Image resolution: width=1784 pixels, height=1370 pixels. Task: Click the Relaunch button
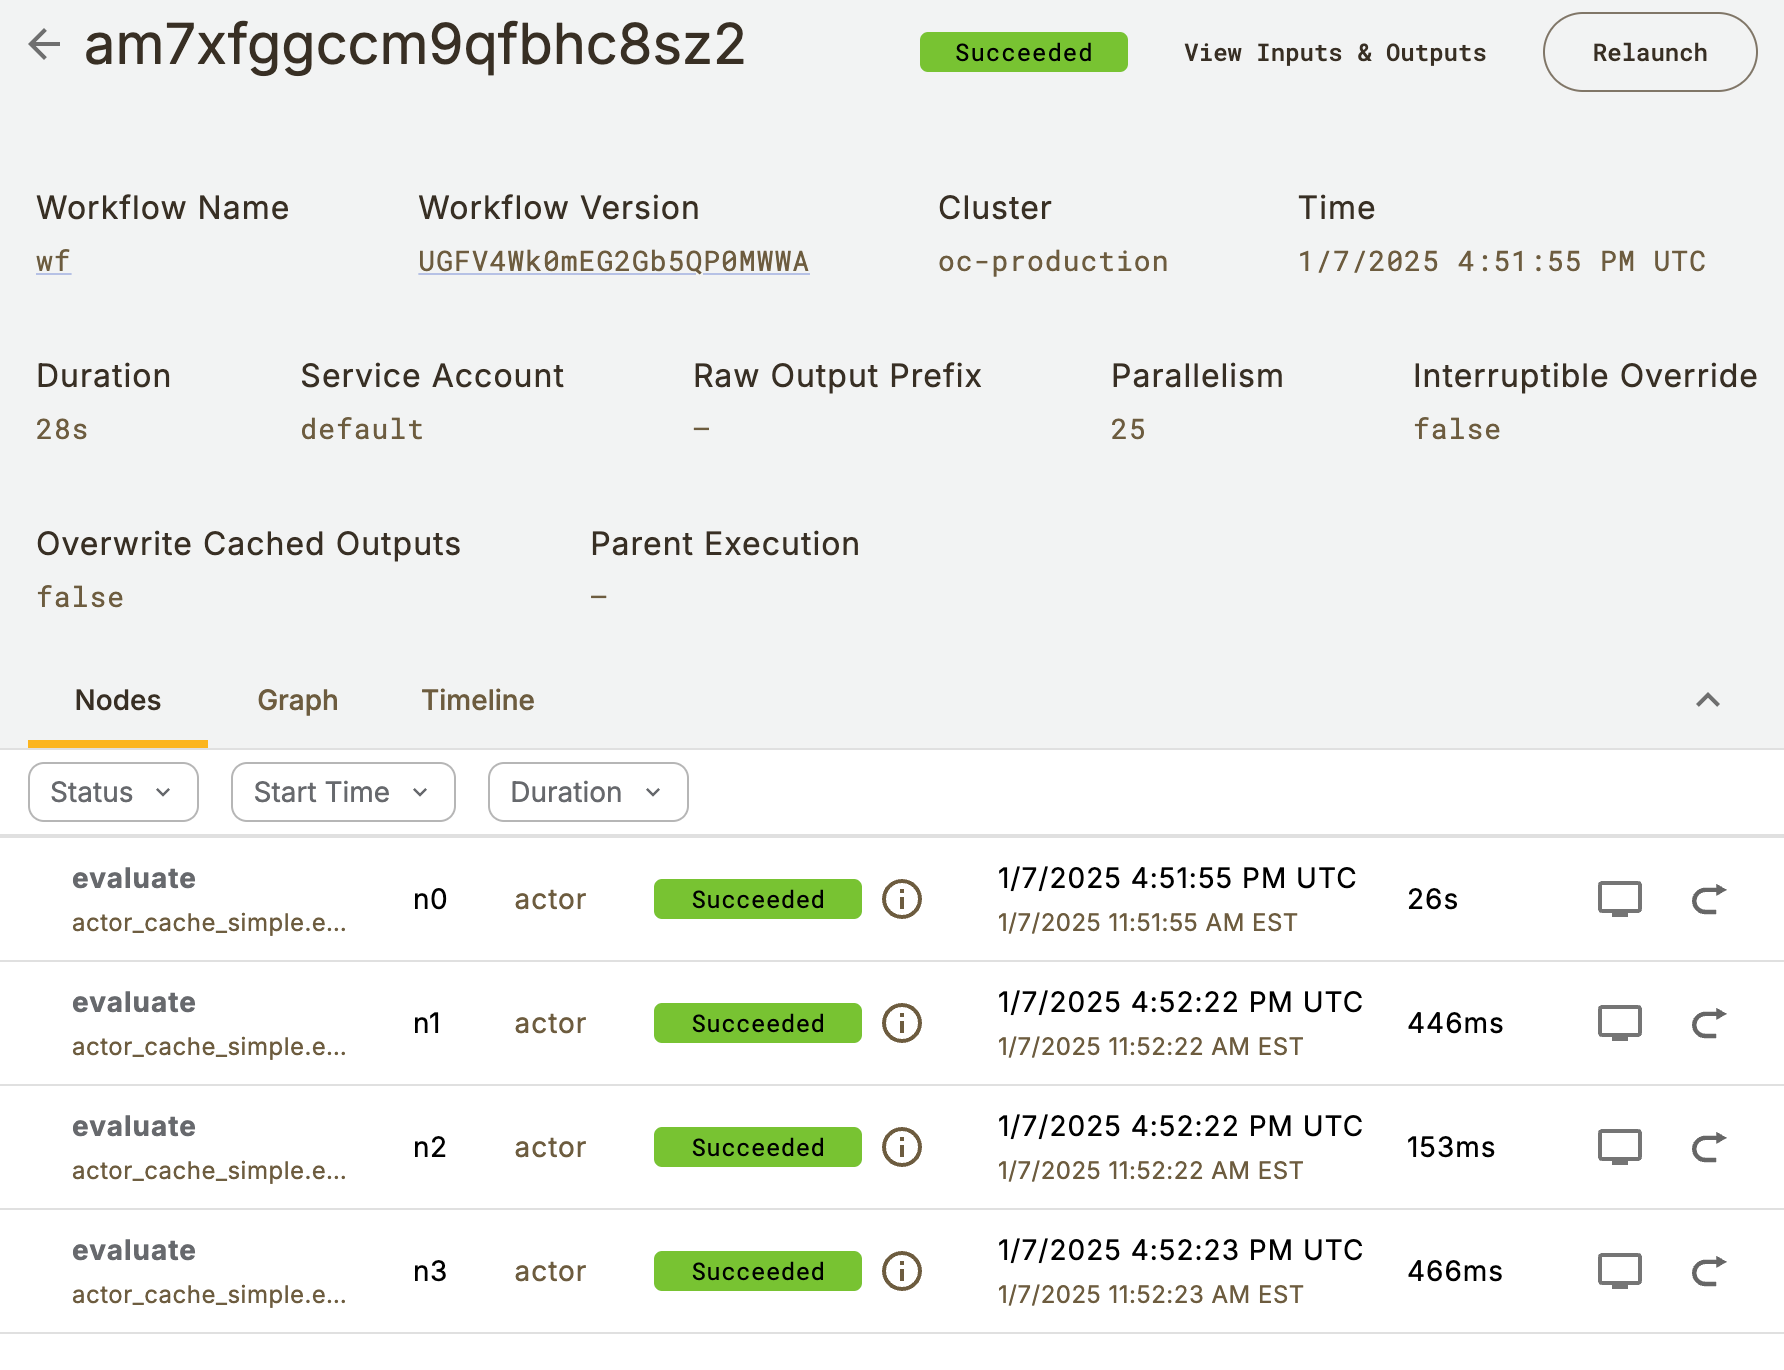[1649, 53]
